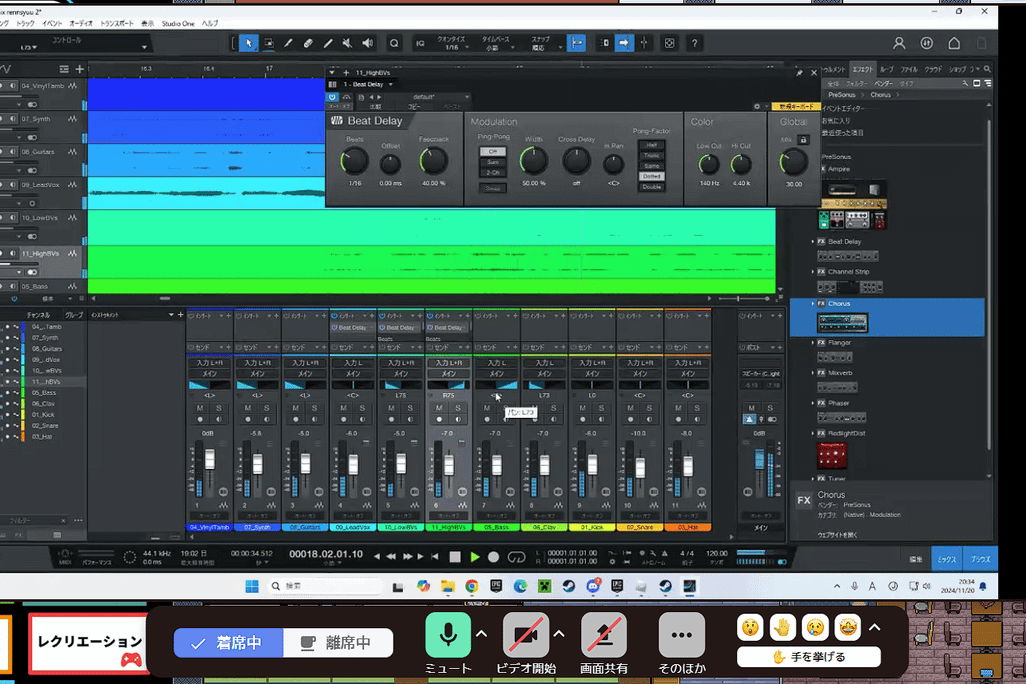
Task: Mute the 09_LeadVox mixer channel
Action: [x=344, y=408]
